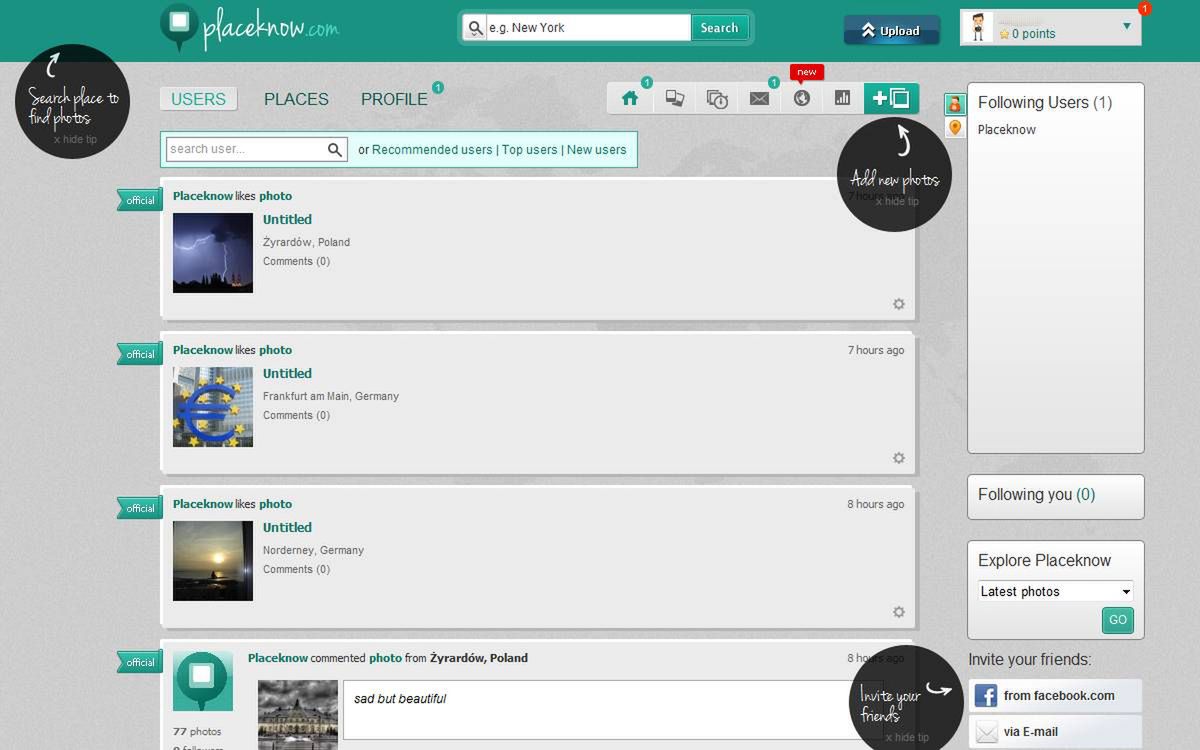Screen dimensions: 1200x750
Task: Open Untitled title of Żyrardów photo
Action: pyautogui.click(x=287, y=220)
